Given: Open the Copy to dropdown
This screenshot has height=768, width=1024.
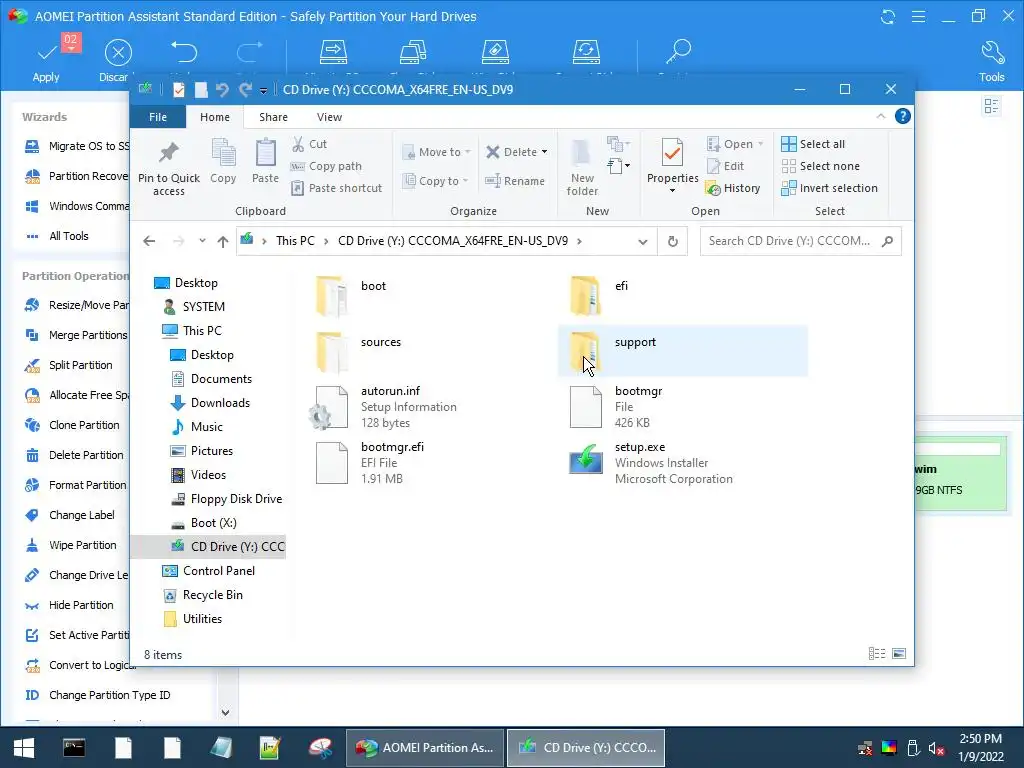Looking at the screenshot, I should pos(436,181).
